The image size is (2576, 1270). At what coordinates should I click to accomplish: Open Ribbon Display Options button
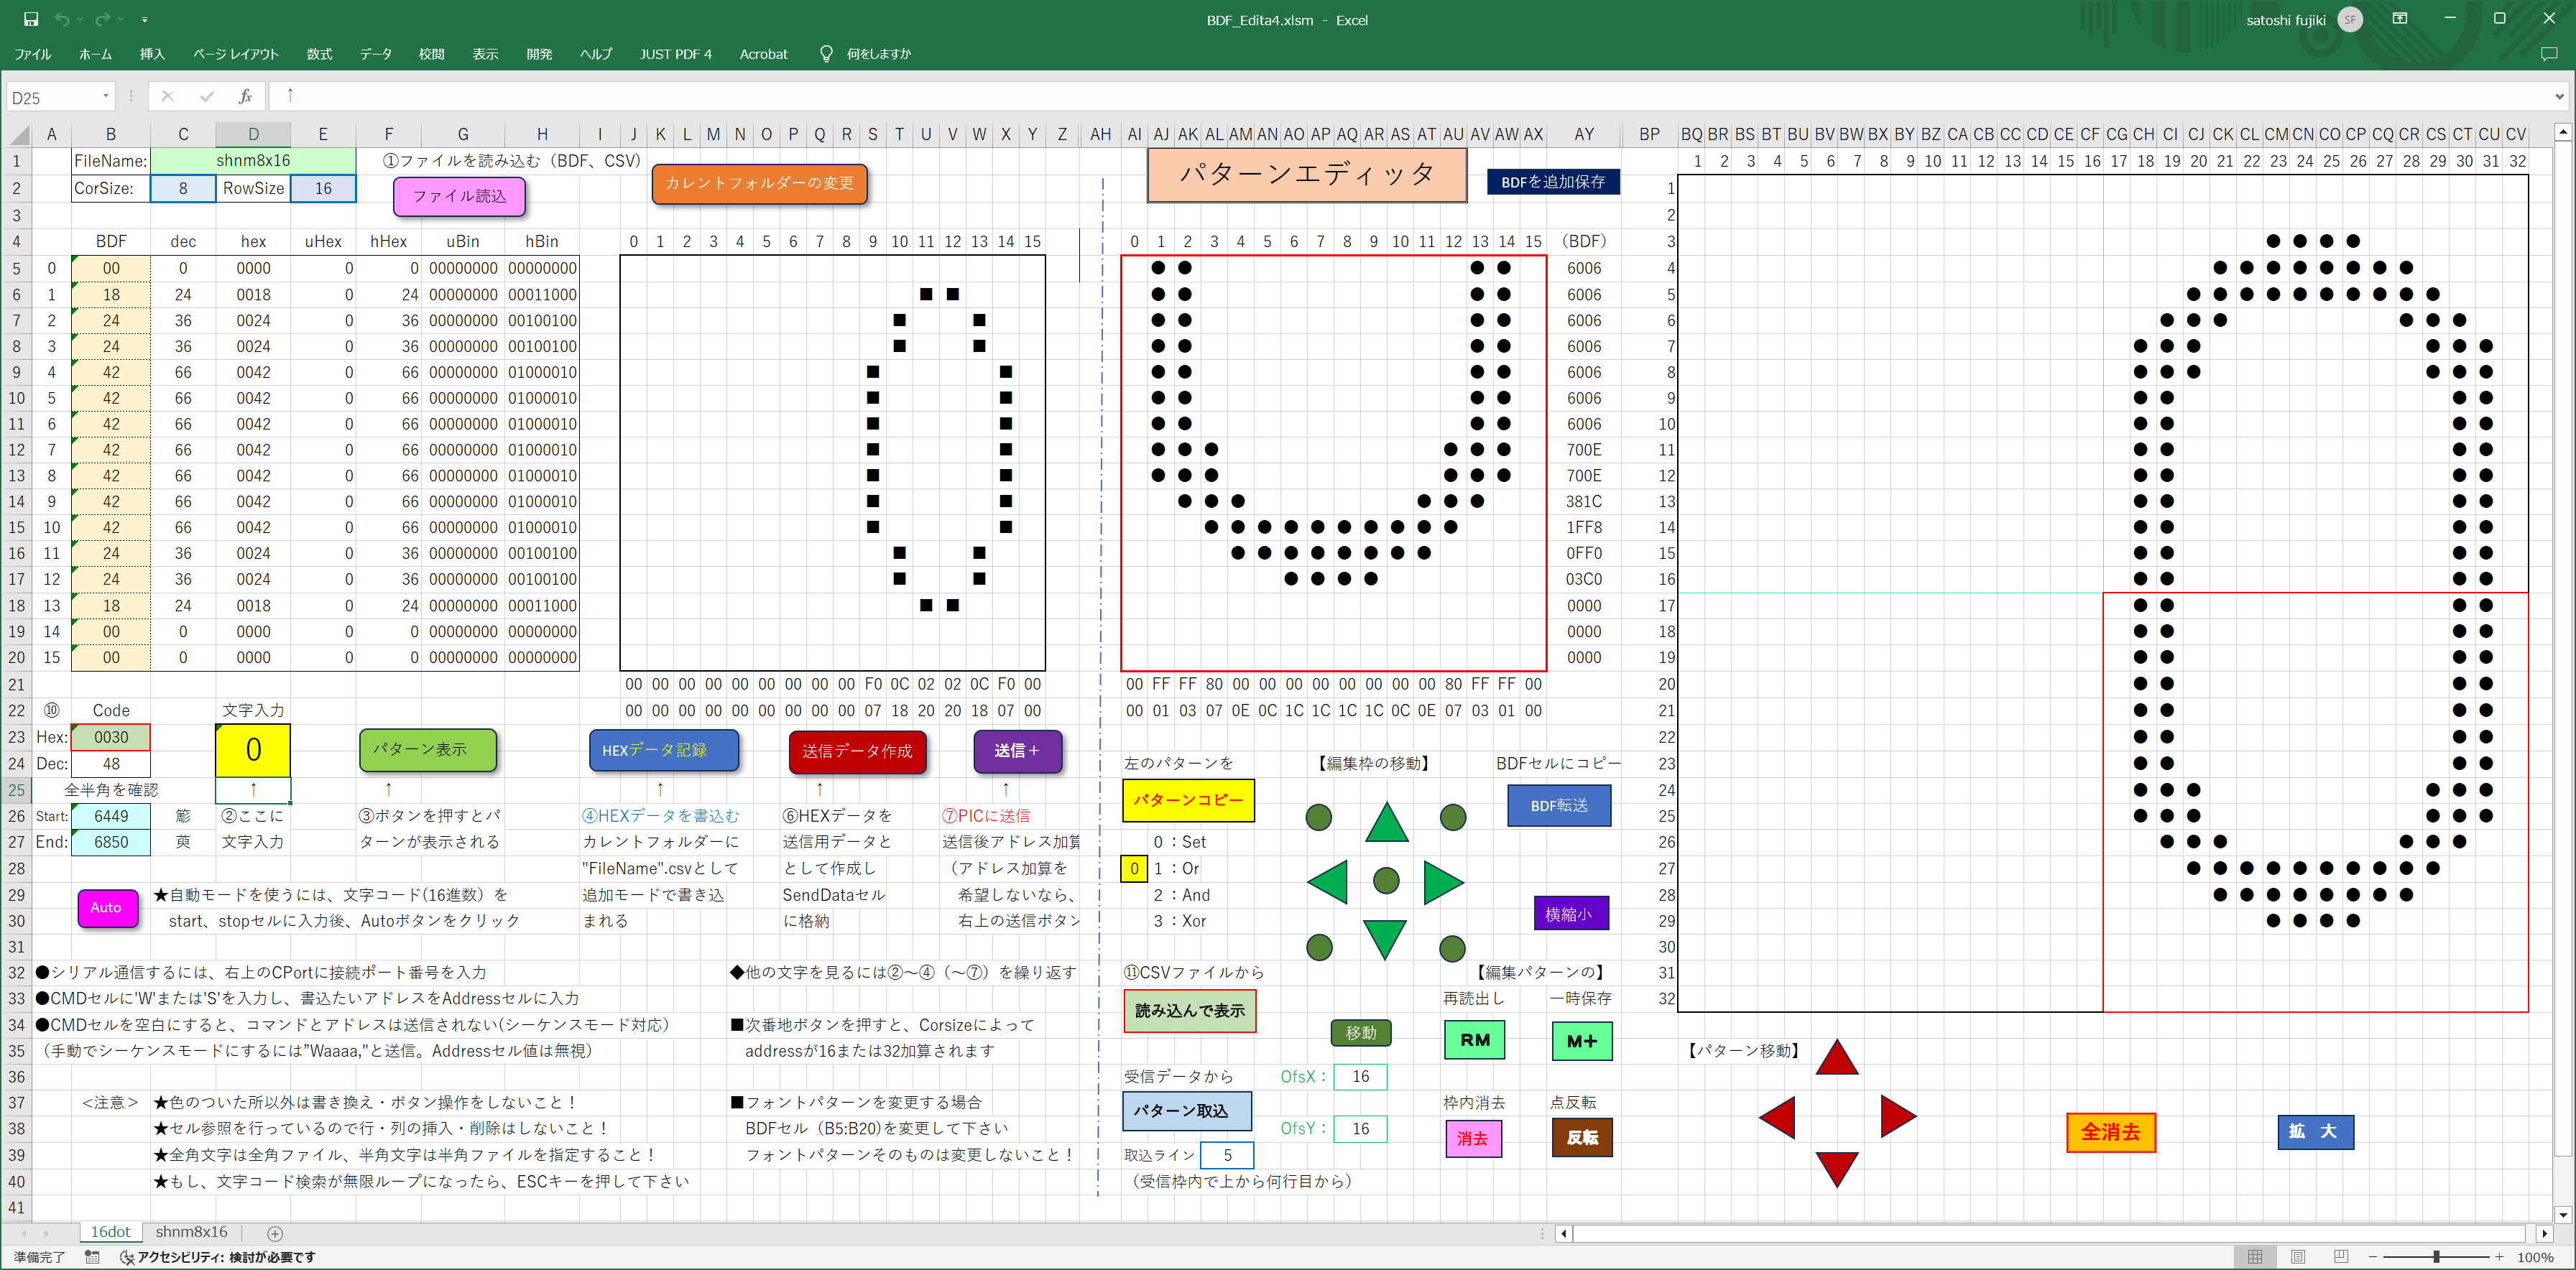coord(2400,19)
